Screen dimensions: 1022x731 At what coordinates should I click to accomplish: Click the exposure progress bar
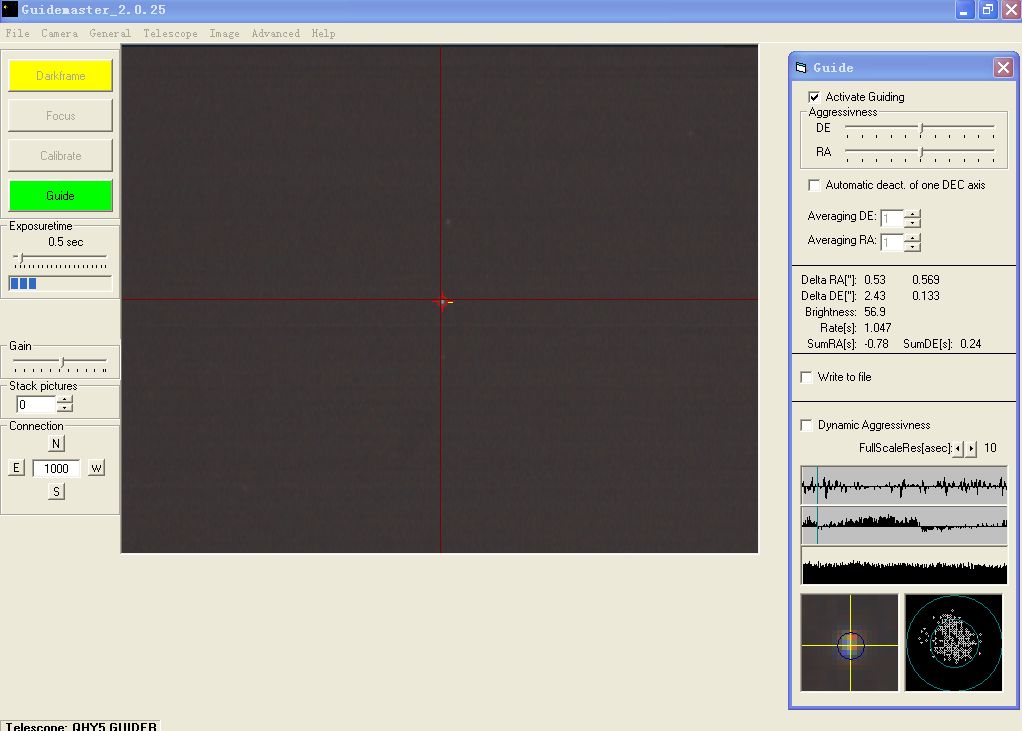click(60, 283)
